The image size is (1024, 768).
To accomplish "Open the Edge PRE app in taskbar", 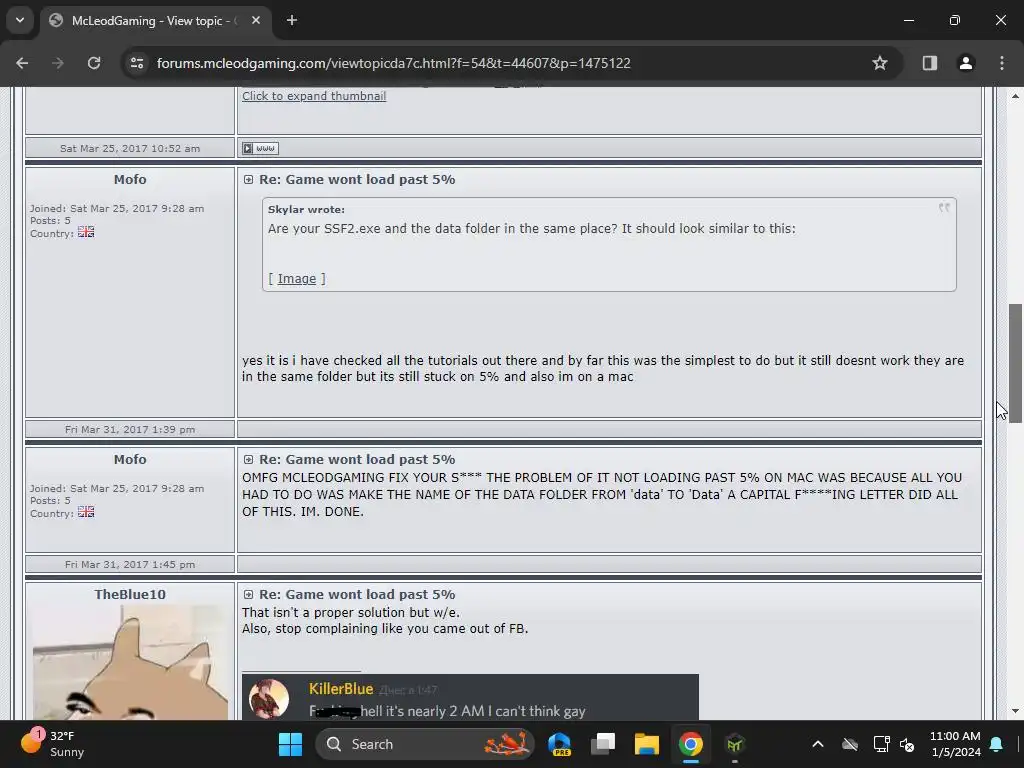I will click(560, 744).
